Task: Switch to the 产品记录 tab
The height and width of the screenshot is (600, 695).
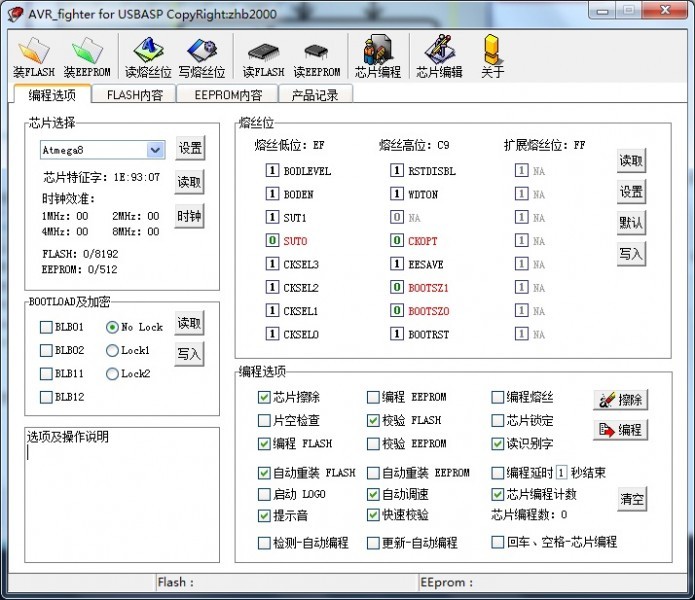Action: coord(314,95)
